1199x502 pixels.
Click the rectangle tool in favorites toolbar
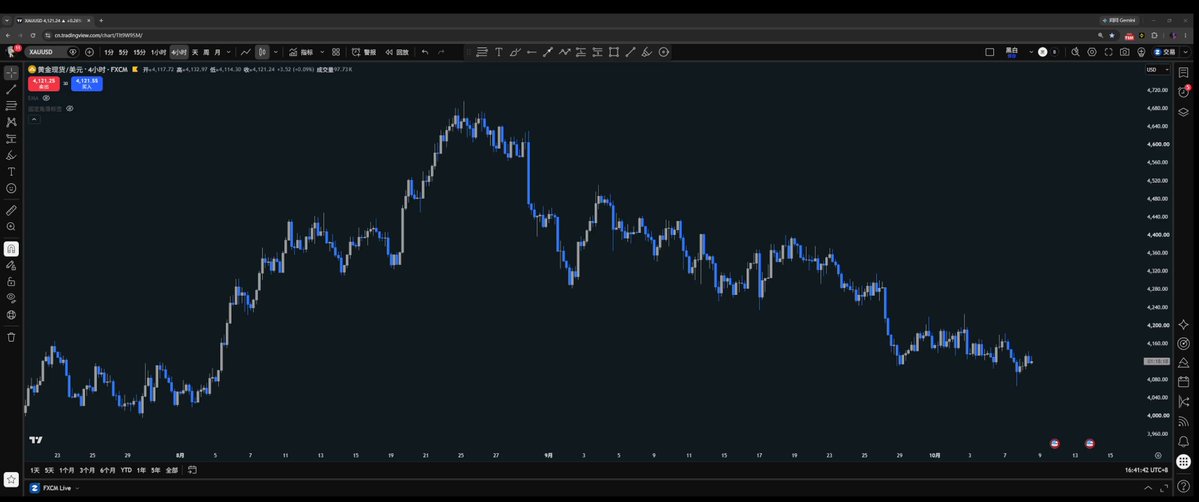point(614,52)
